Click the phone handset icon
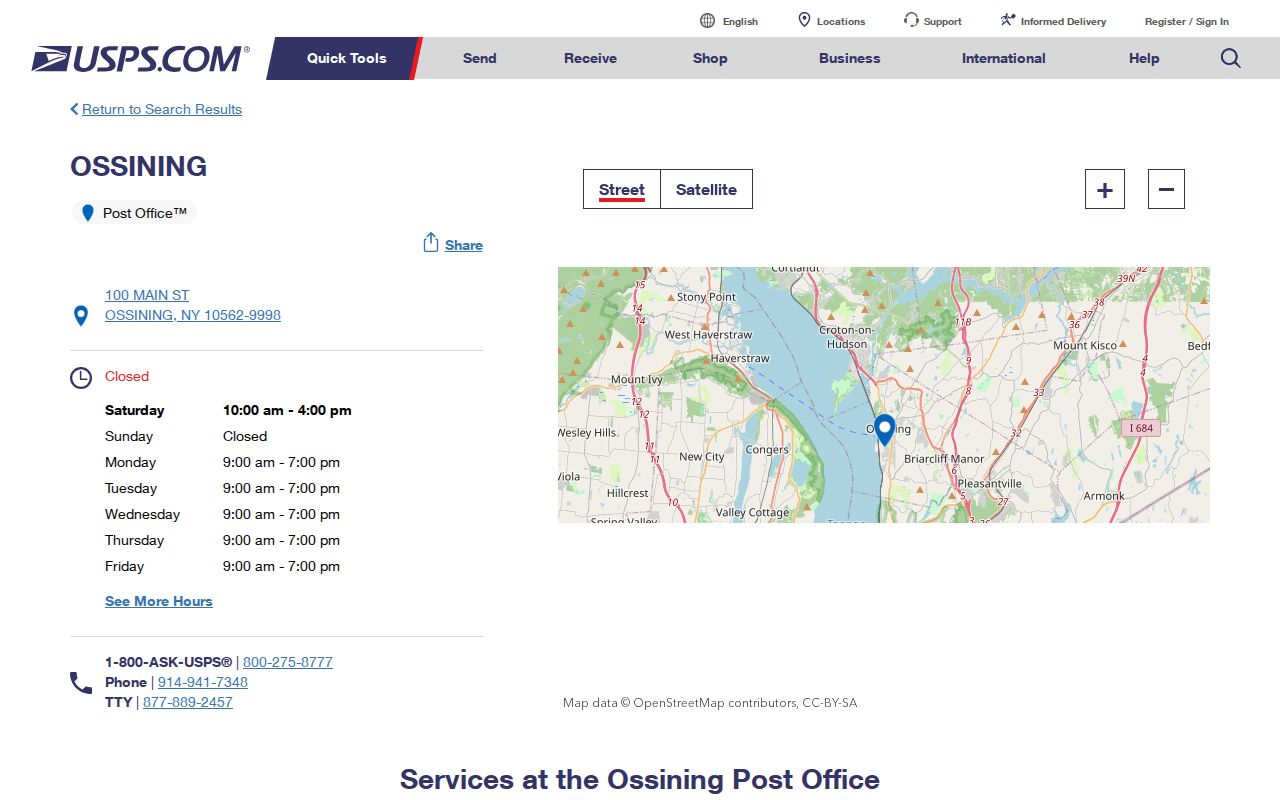The image size is (1280, 800). [81, 683]
